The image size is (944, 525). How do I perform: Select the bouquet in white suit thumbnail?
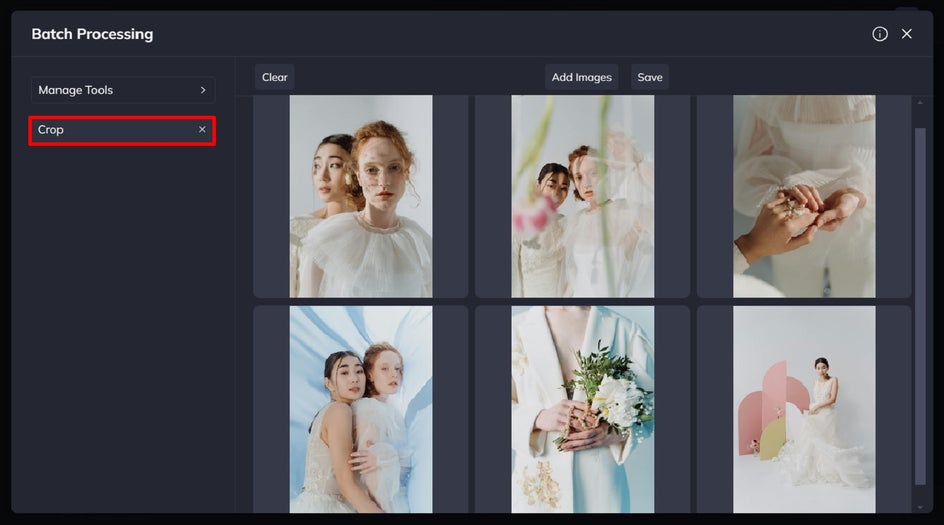583,409
